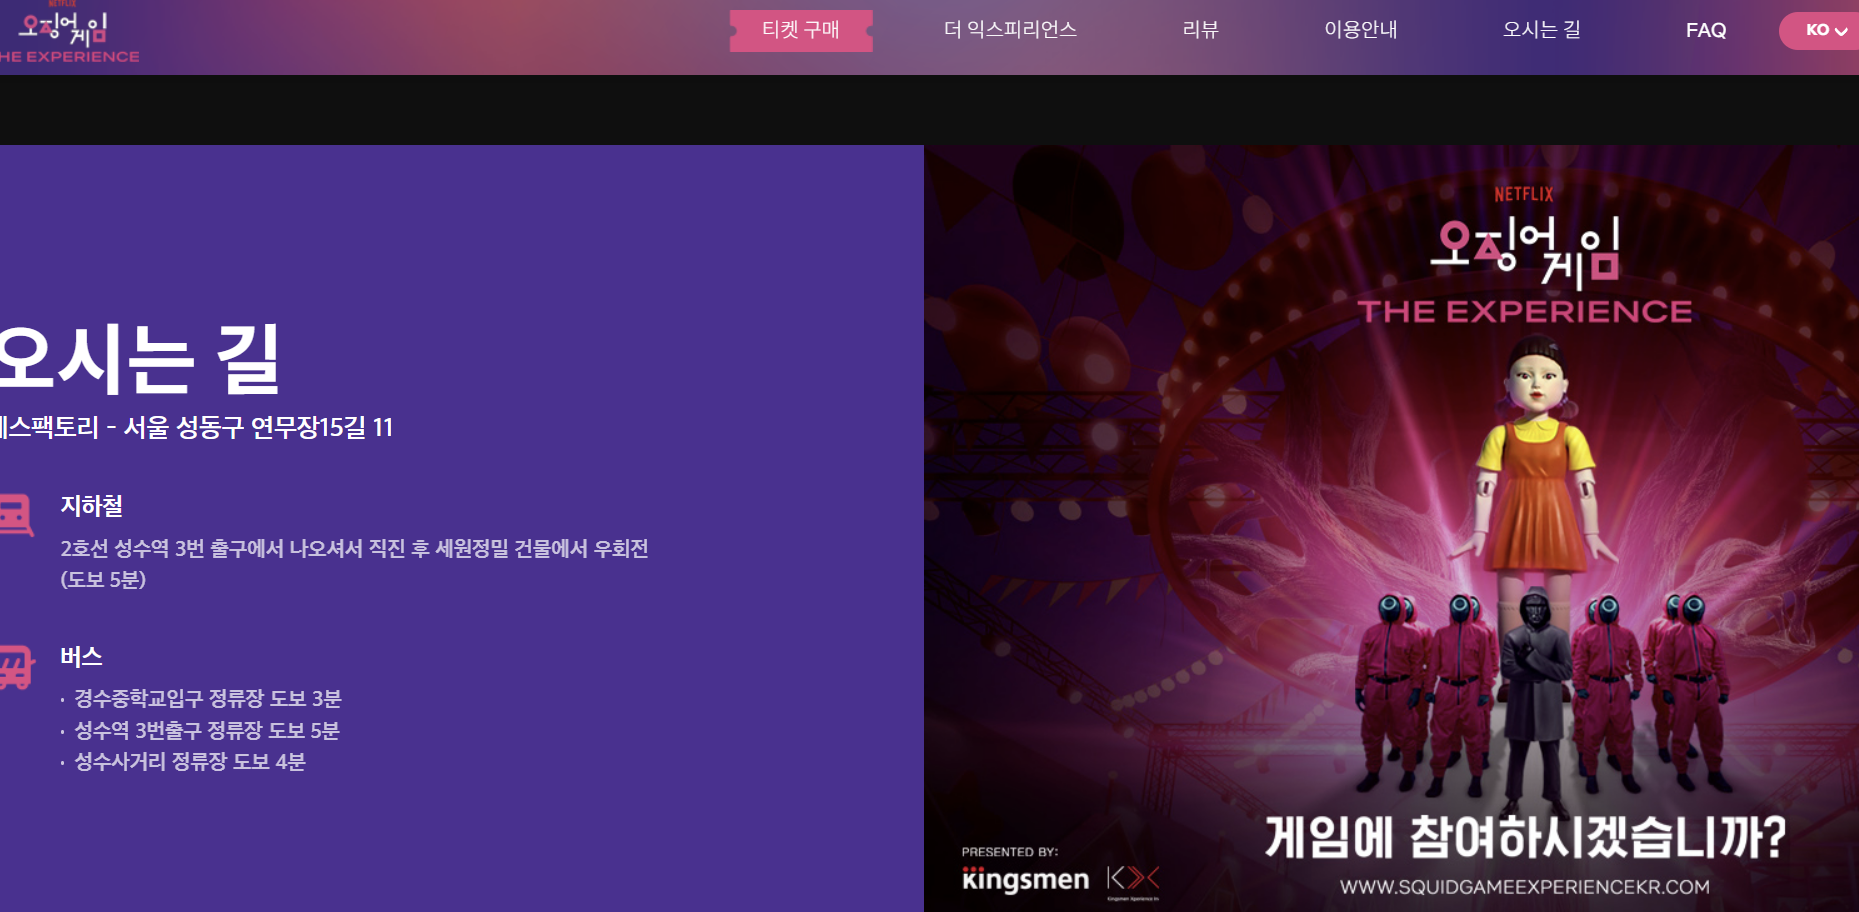Click the 2호선 성수역 3번 출구 directions text
The height and width of the screenshot is (912, 1859).
(354, 548)
